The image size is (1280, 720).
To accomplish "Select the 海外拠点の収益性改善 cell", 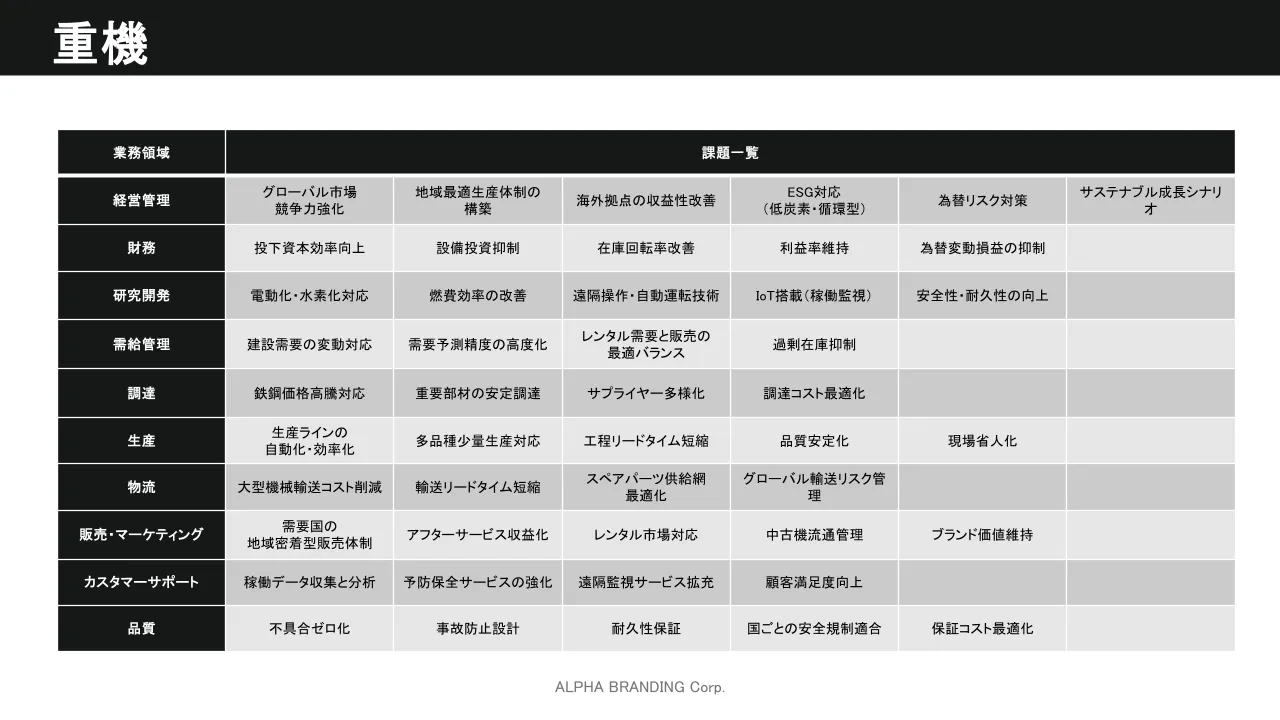I will click(x=646, y=200).
